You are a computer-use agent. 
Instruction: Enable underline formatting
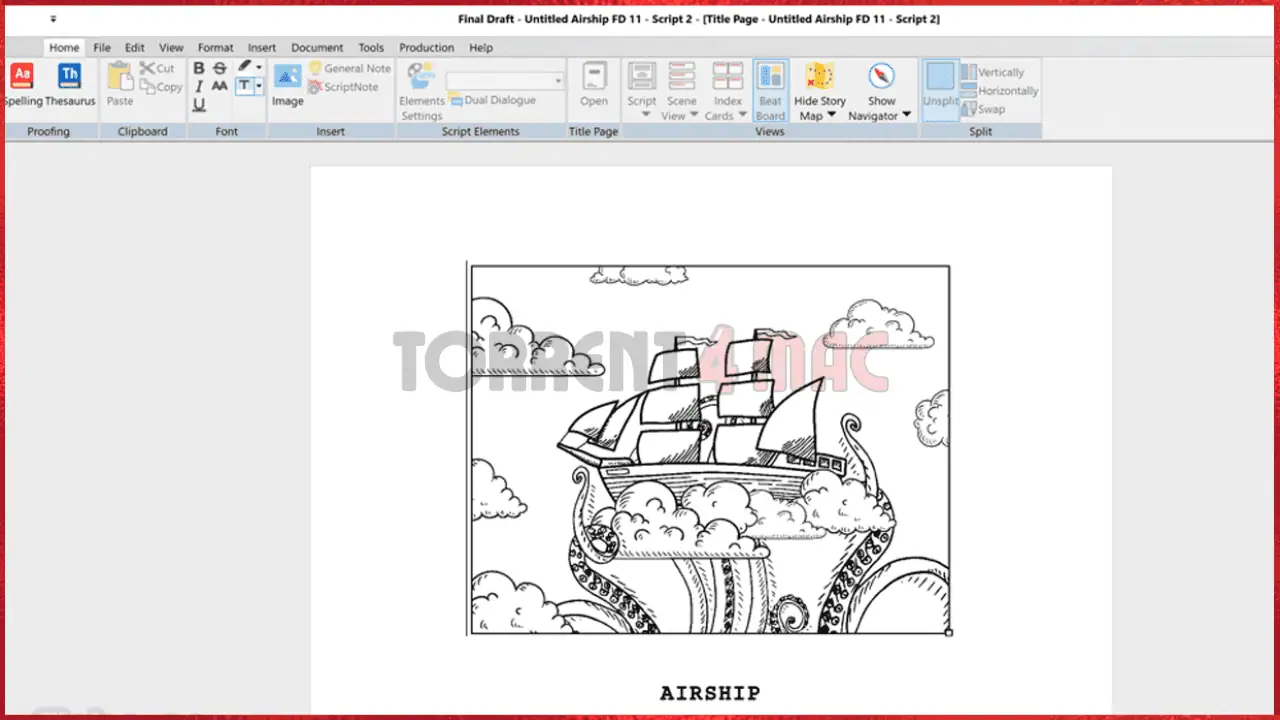[x=199, y=102]
